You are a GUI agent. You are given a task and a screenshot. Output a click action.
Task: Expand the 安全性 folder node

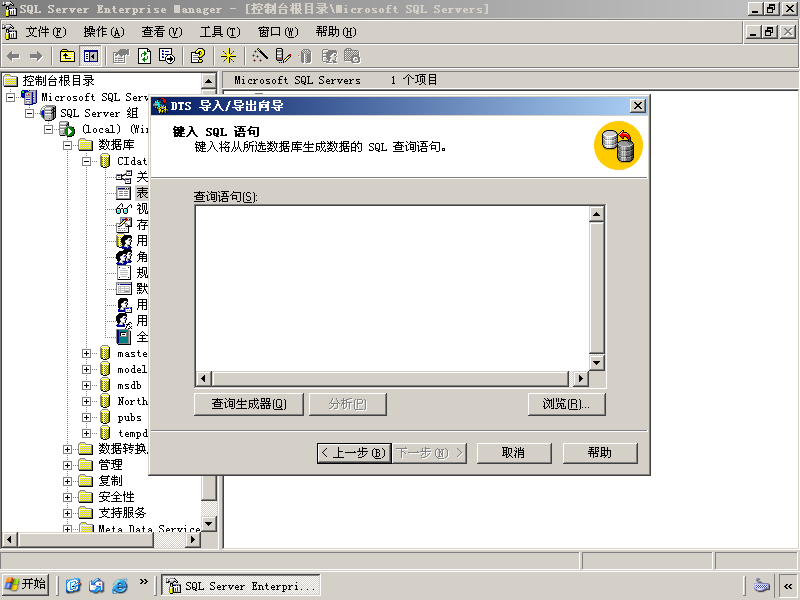click(67, 497)
